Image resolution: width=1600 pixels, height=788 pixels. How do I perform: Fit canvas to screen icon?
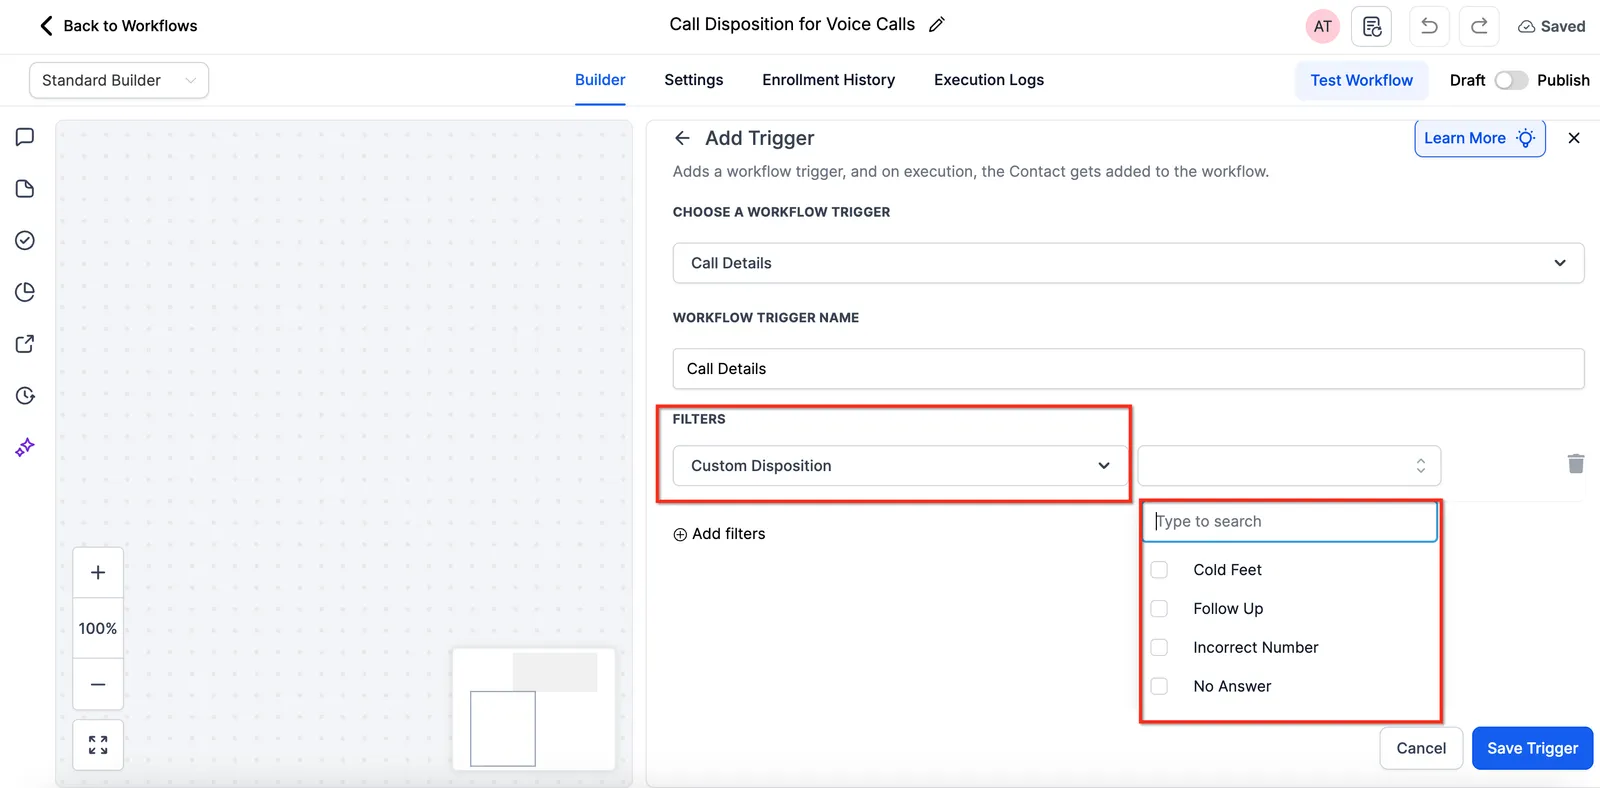pos(98,745)
